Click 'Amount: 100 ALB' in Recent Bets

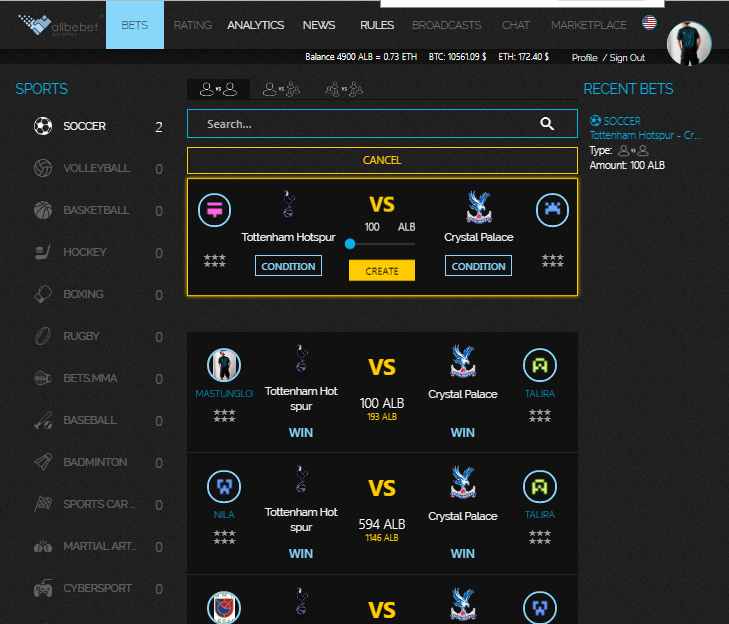pyautogui.click(x=627, y=166)
